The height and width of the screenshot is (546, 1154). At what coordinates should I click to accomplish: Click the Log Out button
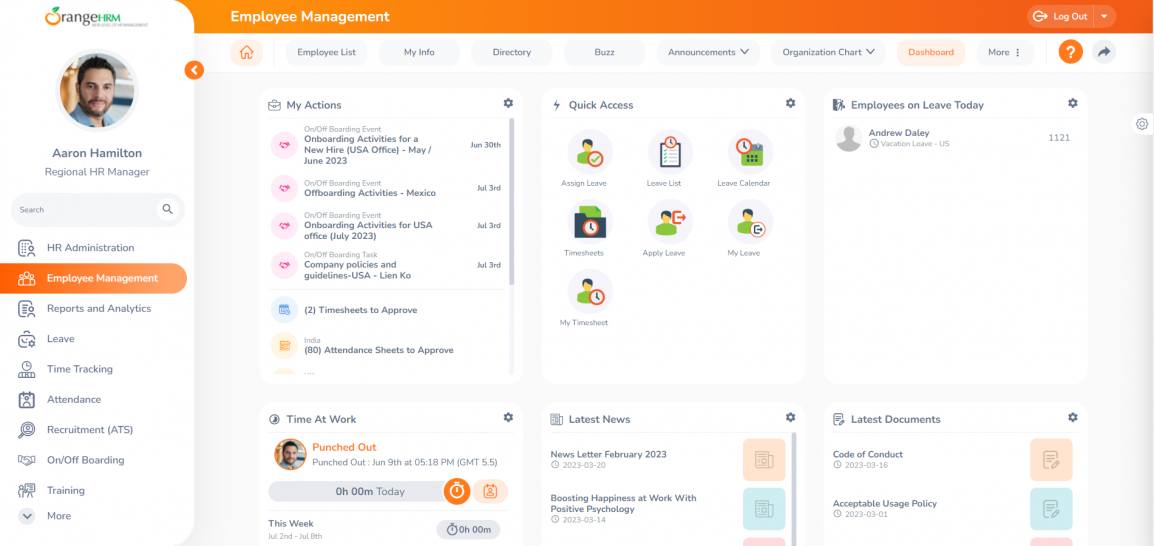[x=1061, y=16]
